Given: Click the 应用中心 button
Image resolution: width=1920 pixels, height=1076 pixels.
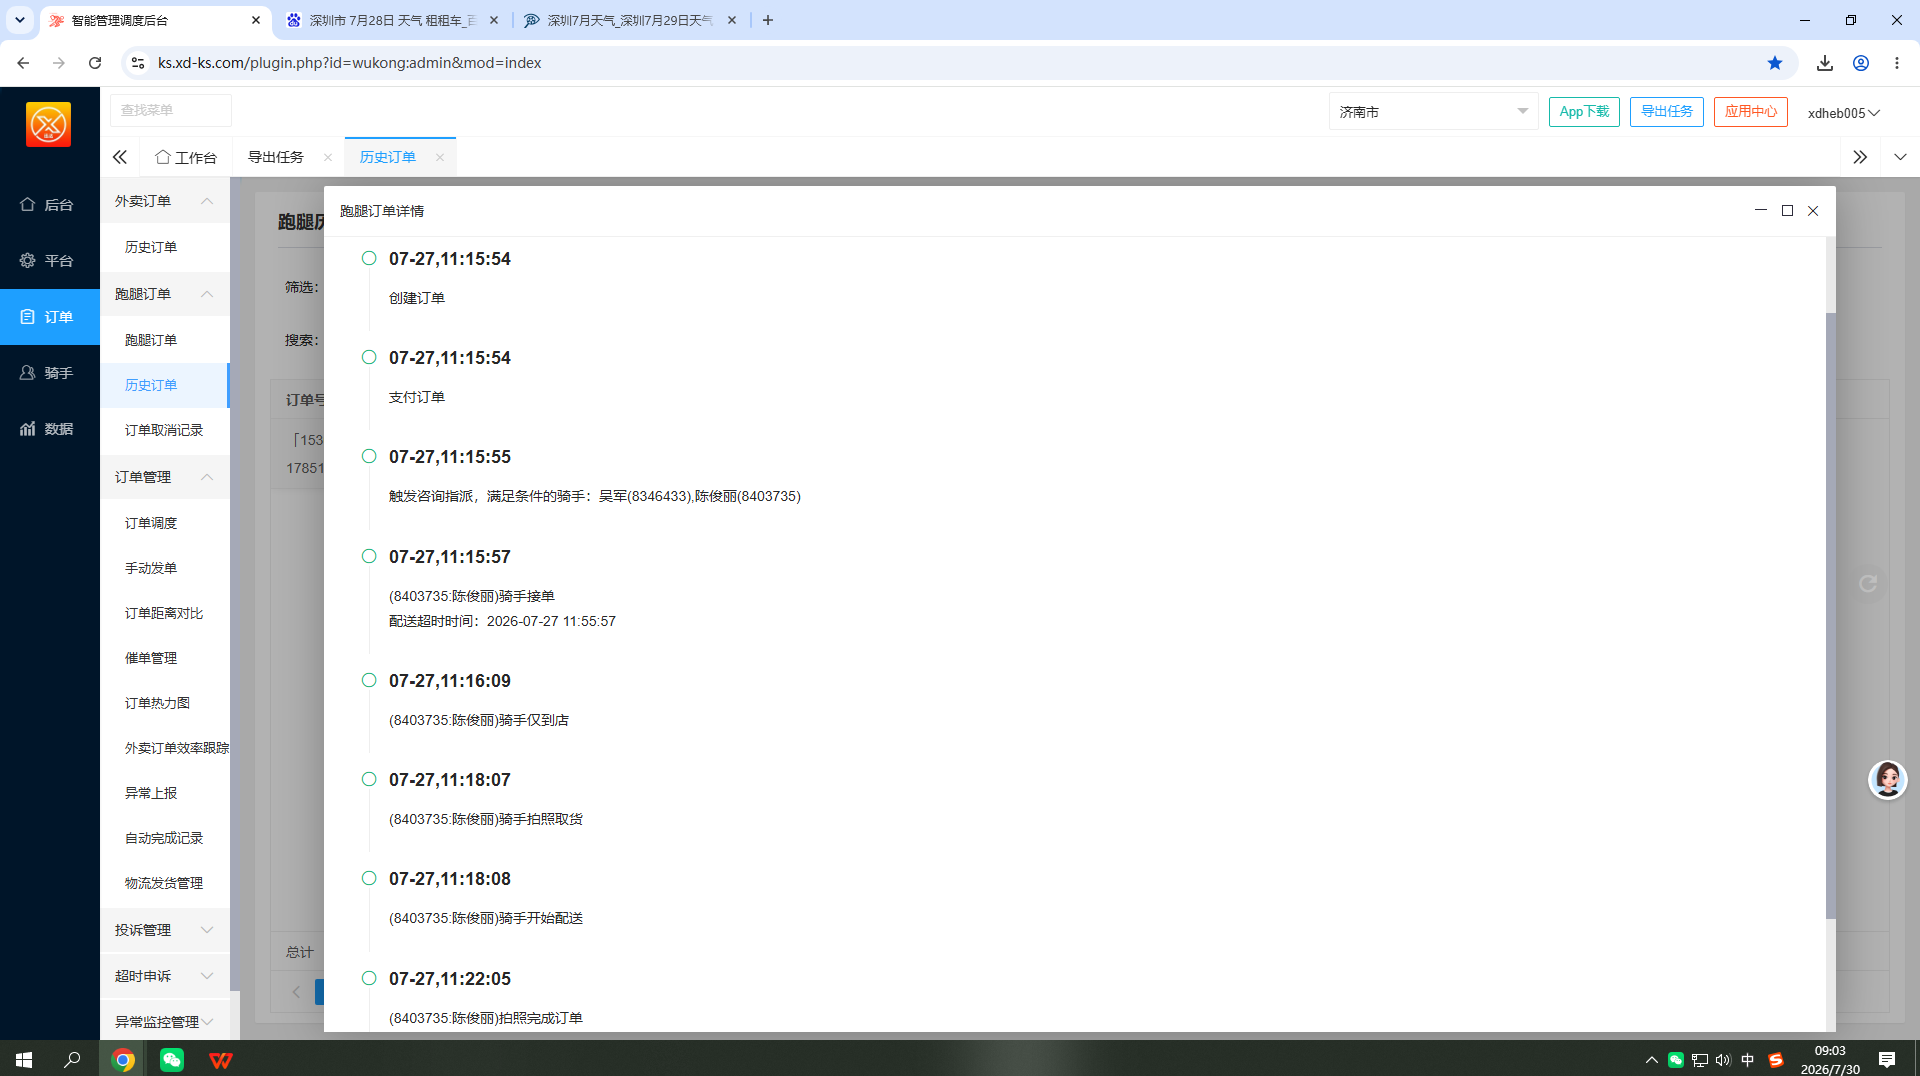Looking at the screenshot, I should tap(1750, 111).
